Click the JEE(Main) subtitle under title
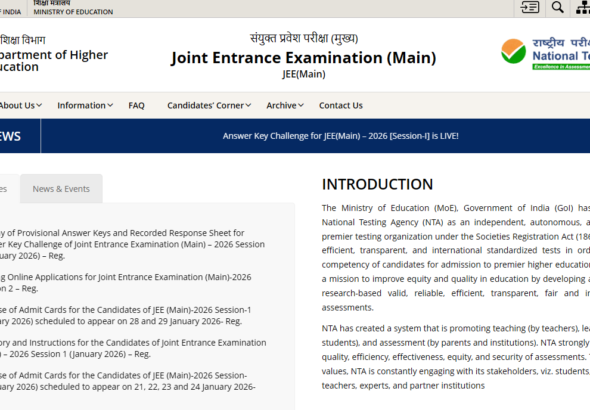This screenshot has width=590, height=410. click(x=304, y=74)
